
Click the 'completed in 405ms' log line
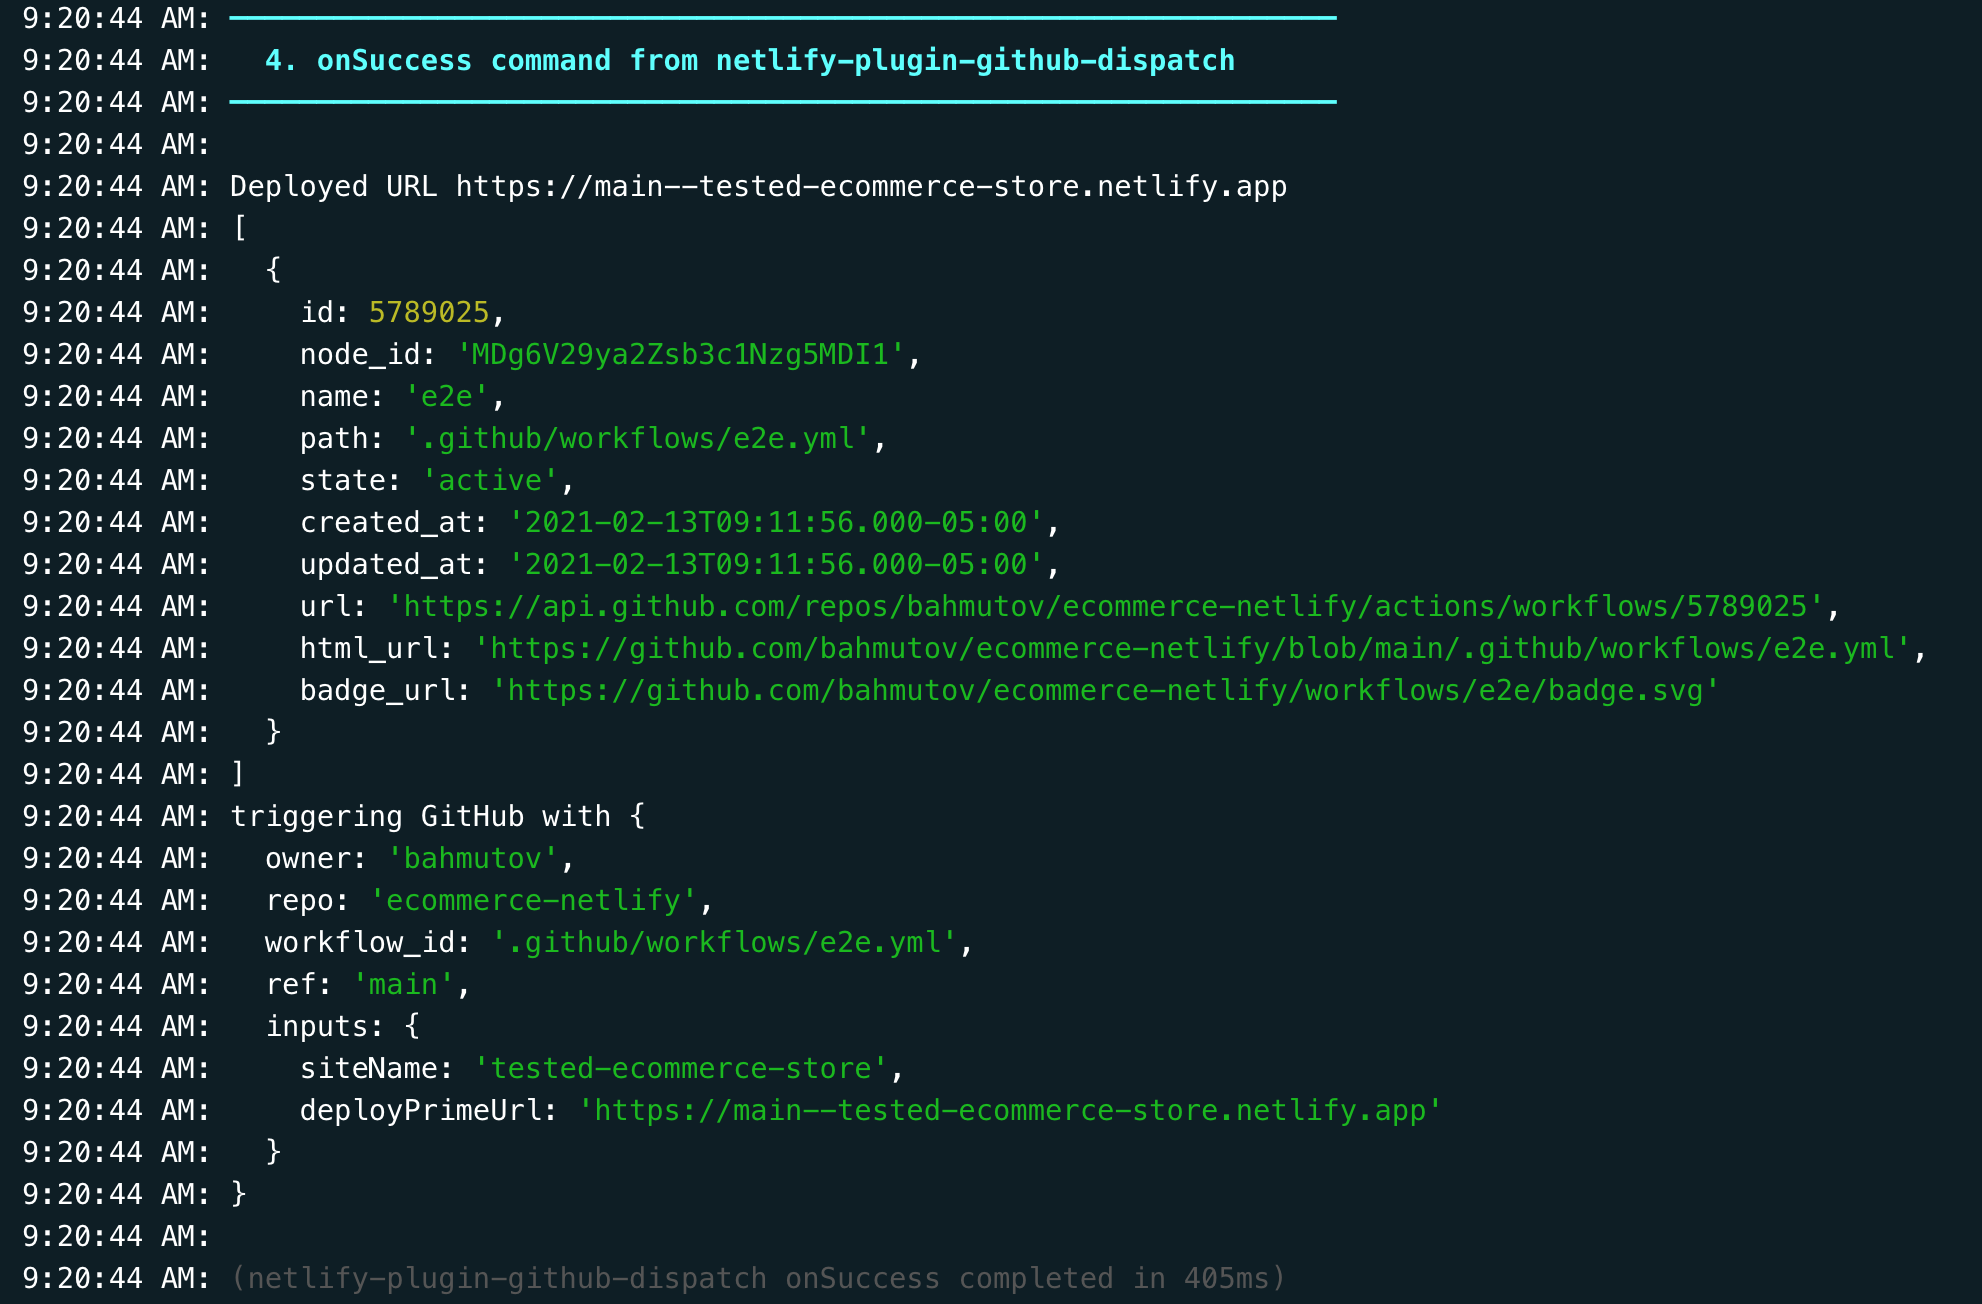click(757, 1278)
